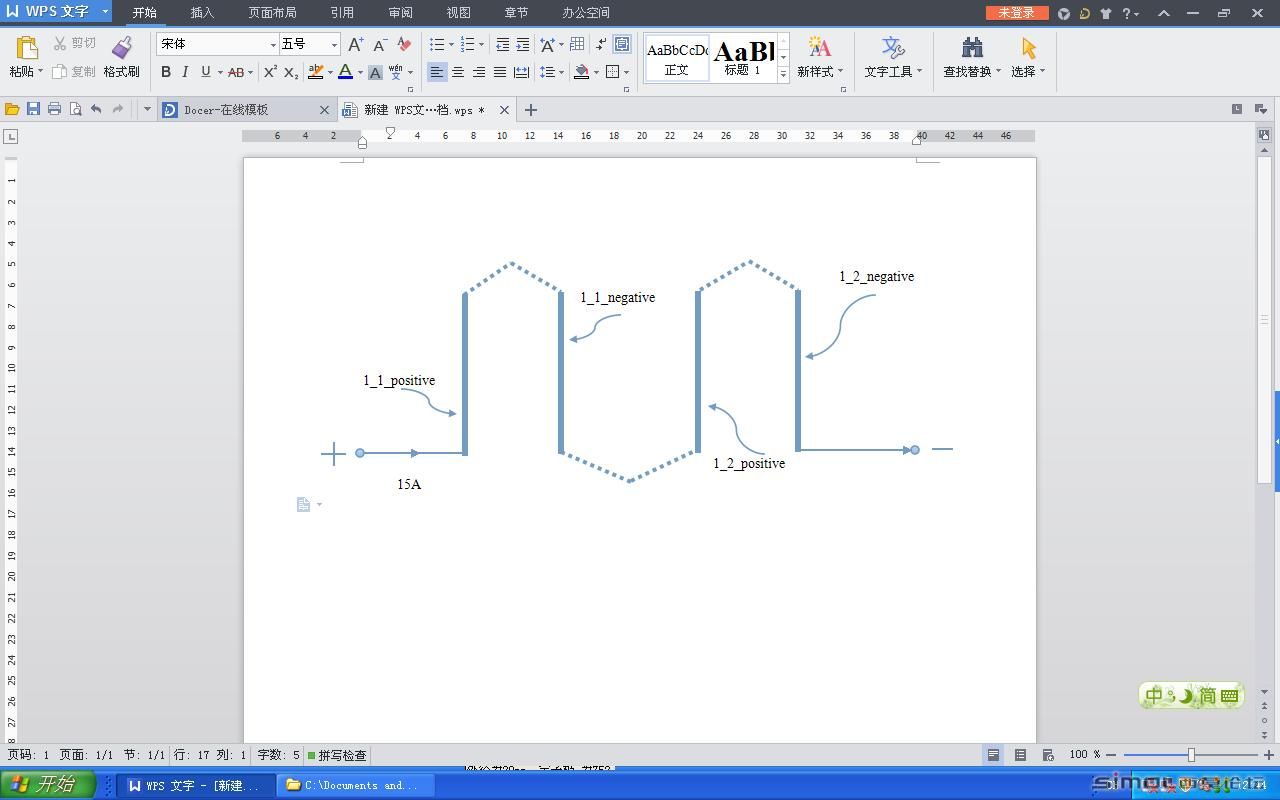Image resolution: width=1280 pixels, height=800 pixels.
Task: Apply the text highlight color
Action: [316, 72]
